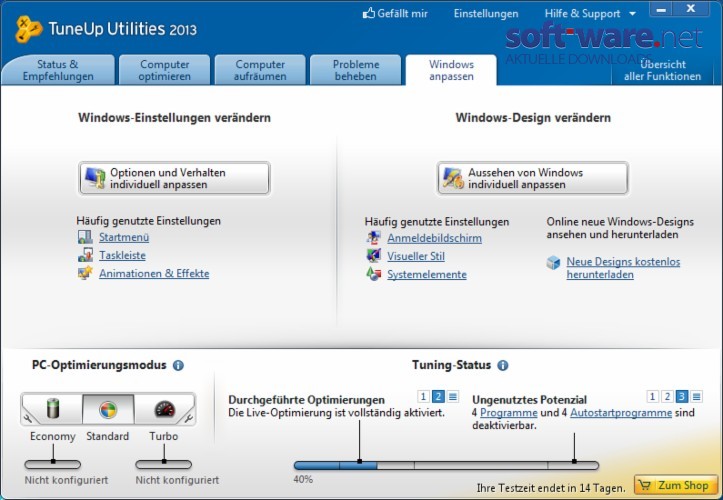The image size is (723, 500).
Task: Click the Neue Designs cube icon
Action: tap(553, 262)
